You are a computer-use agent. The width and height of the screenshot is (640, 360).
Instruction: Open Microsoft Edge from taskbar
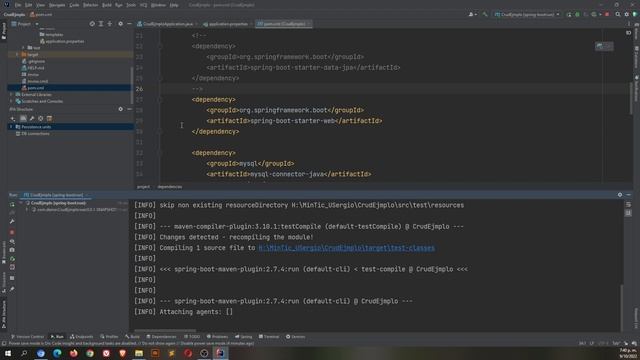coord(57,353)
